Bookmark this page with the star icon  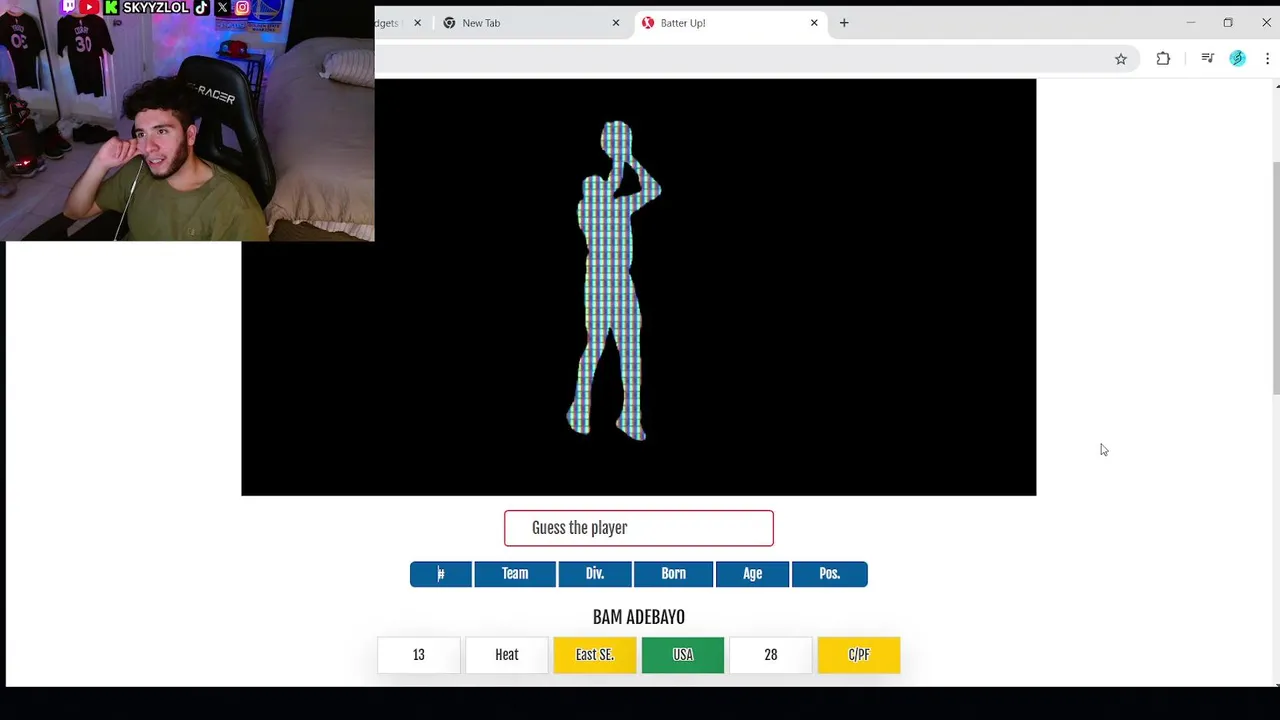[x=1121, y=59]
